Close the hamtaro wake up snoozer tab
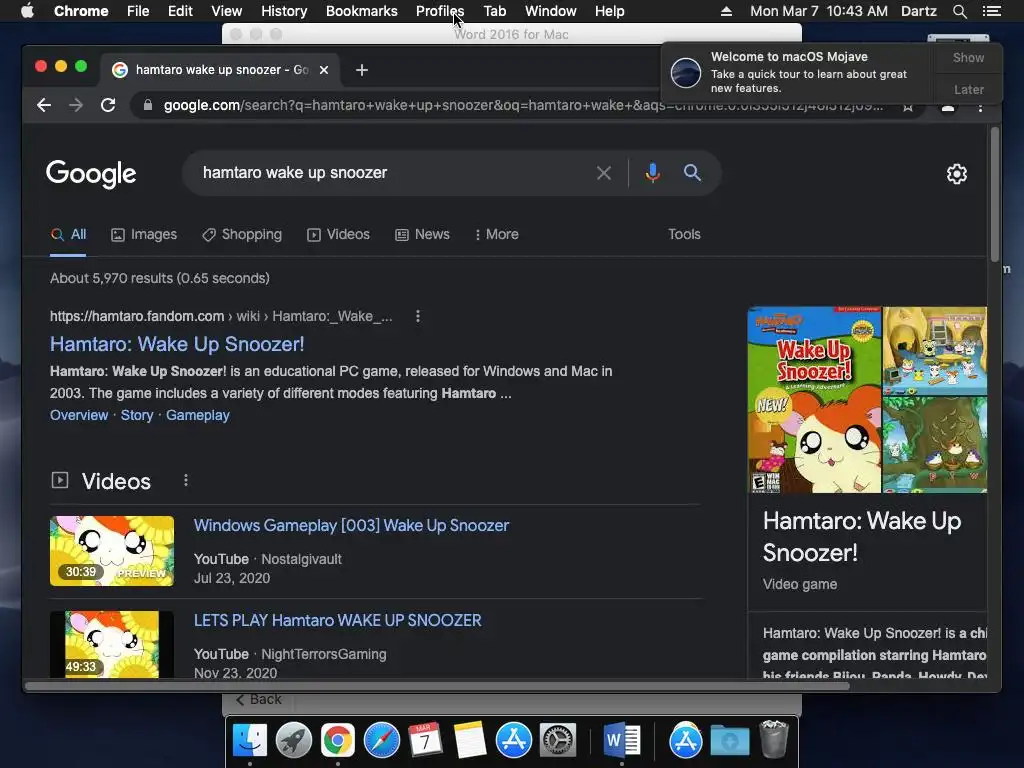 coord(324,70)
